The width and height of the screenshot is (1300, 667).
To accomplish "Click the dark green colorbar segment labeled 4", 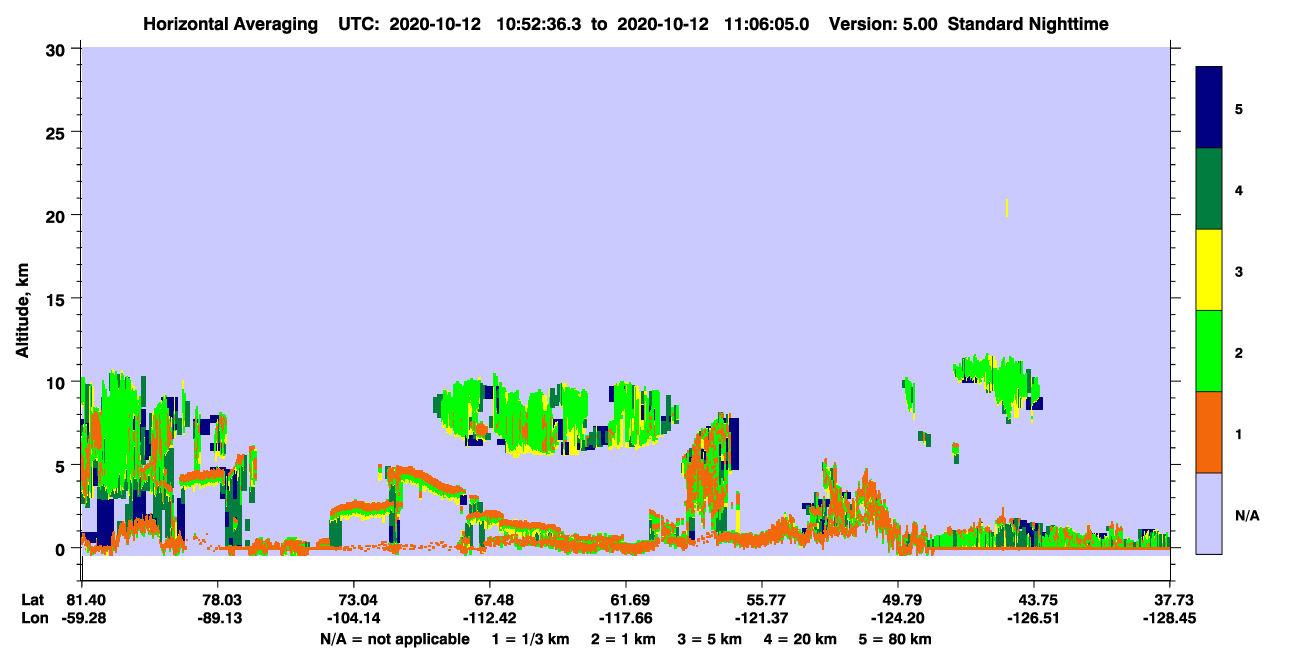I will (x=1209, y=189).
